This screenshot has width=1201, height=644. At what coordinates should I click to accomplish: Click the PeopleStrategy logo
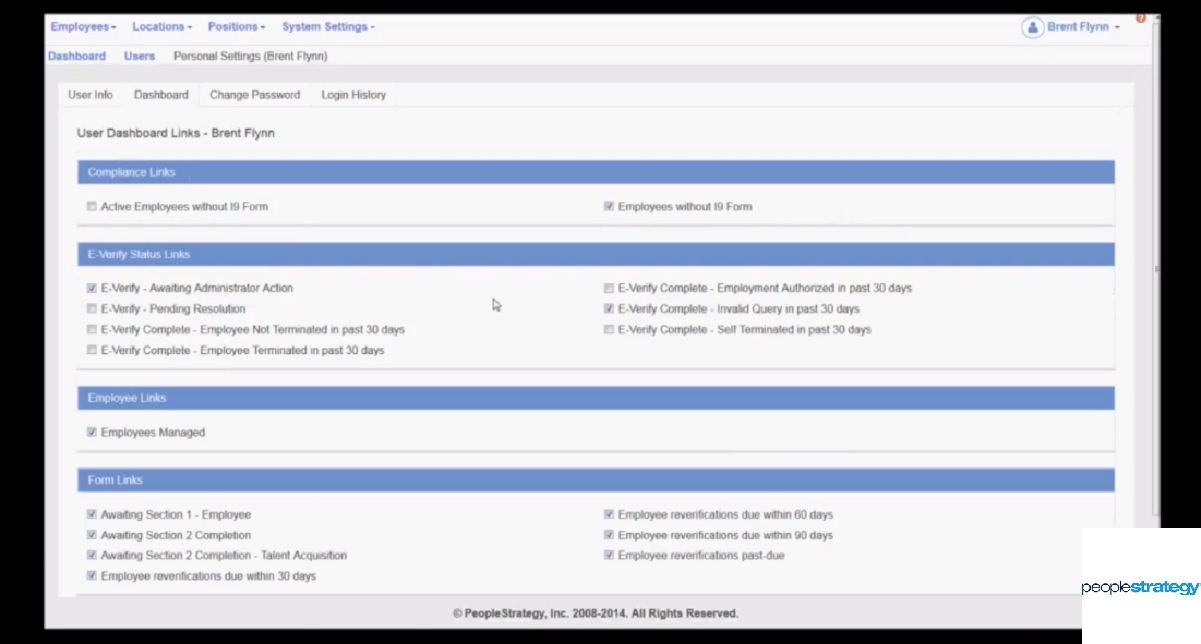click(x=1140, y=587)
